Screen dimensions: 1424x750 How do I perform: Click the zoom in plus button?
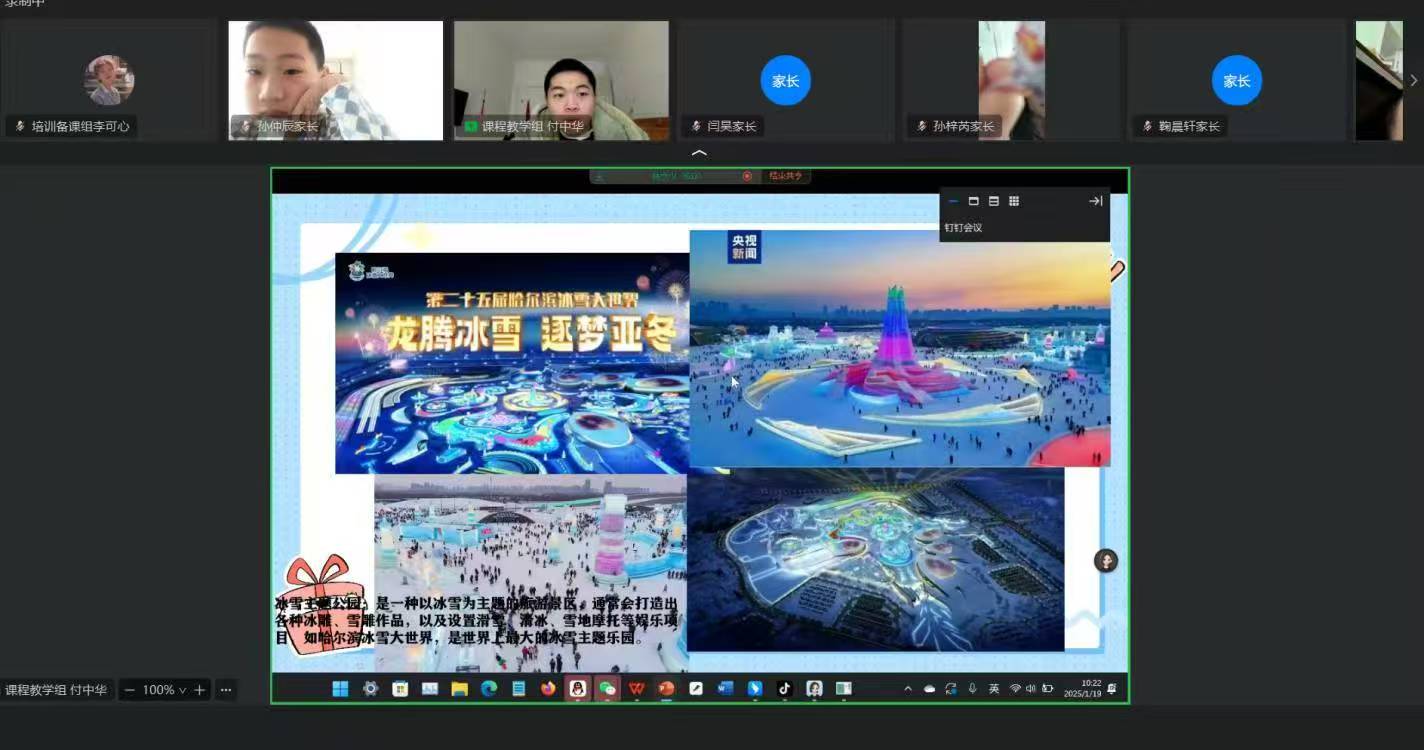(x=200, y=690)
